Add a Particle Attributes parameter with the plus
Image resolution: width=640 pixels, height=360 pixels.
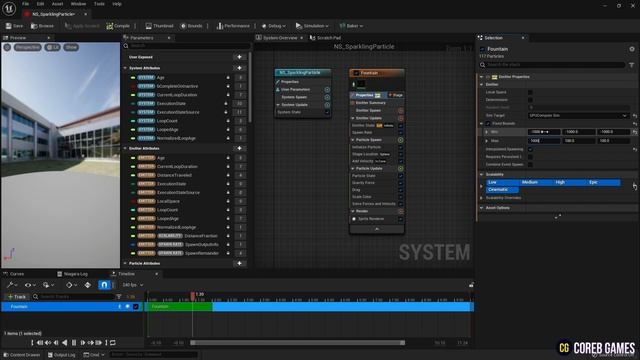tap(240, 263)
